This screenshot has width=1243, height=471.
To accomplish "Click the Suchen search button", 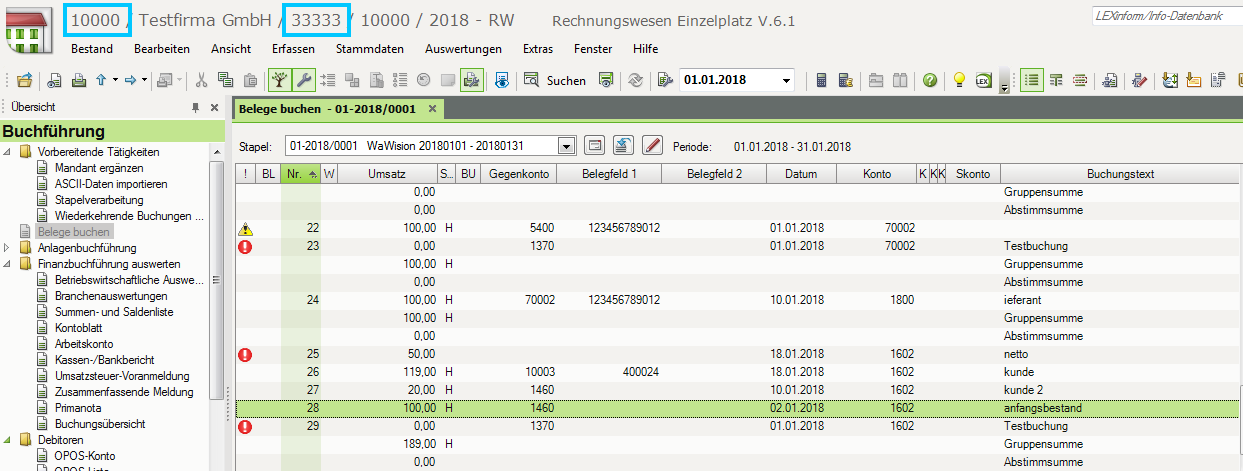I will coord(556,81).
